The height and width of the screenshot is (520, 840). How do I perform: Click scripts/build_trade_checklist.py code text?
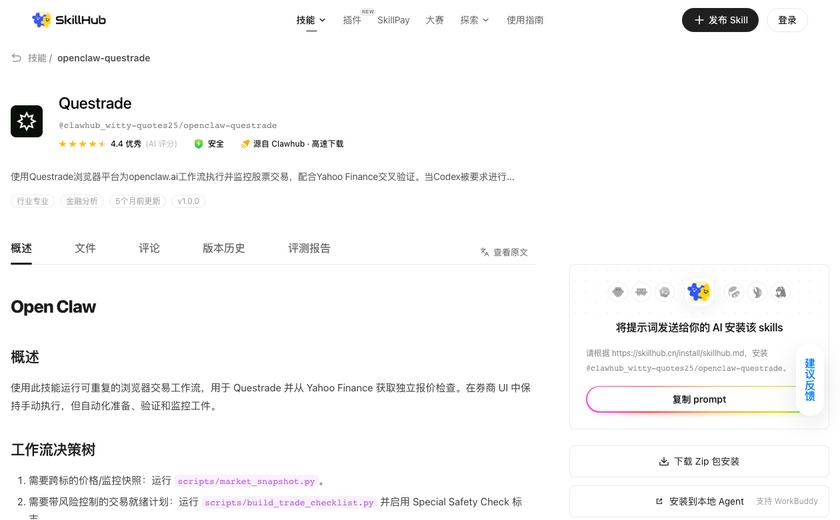[289, 502]
